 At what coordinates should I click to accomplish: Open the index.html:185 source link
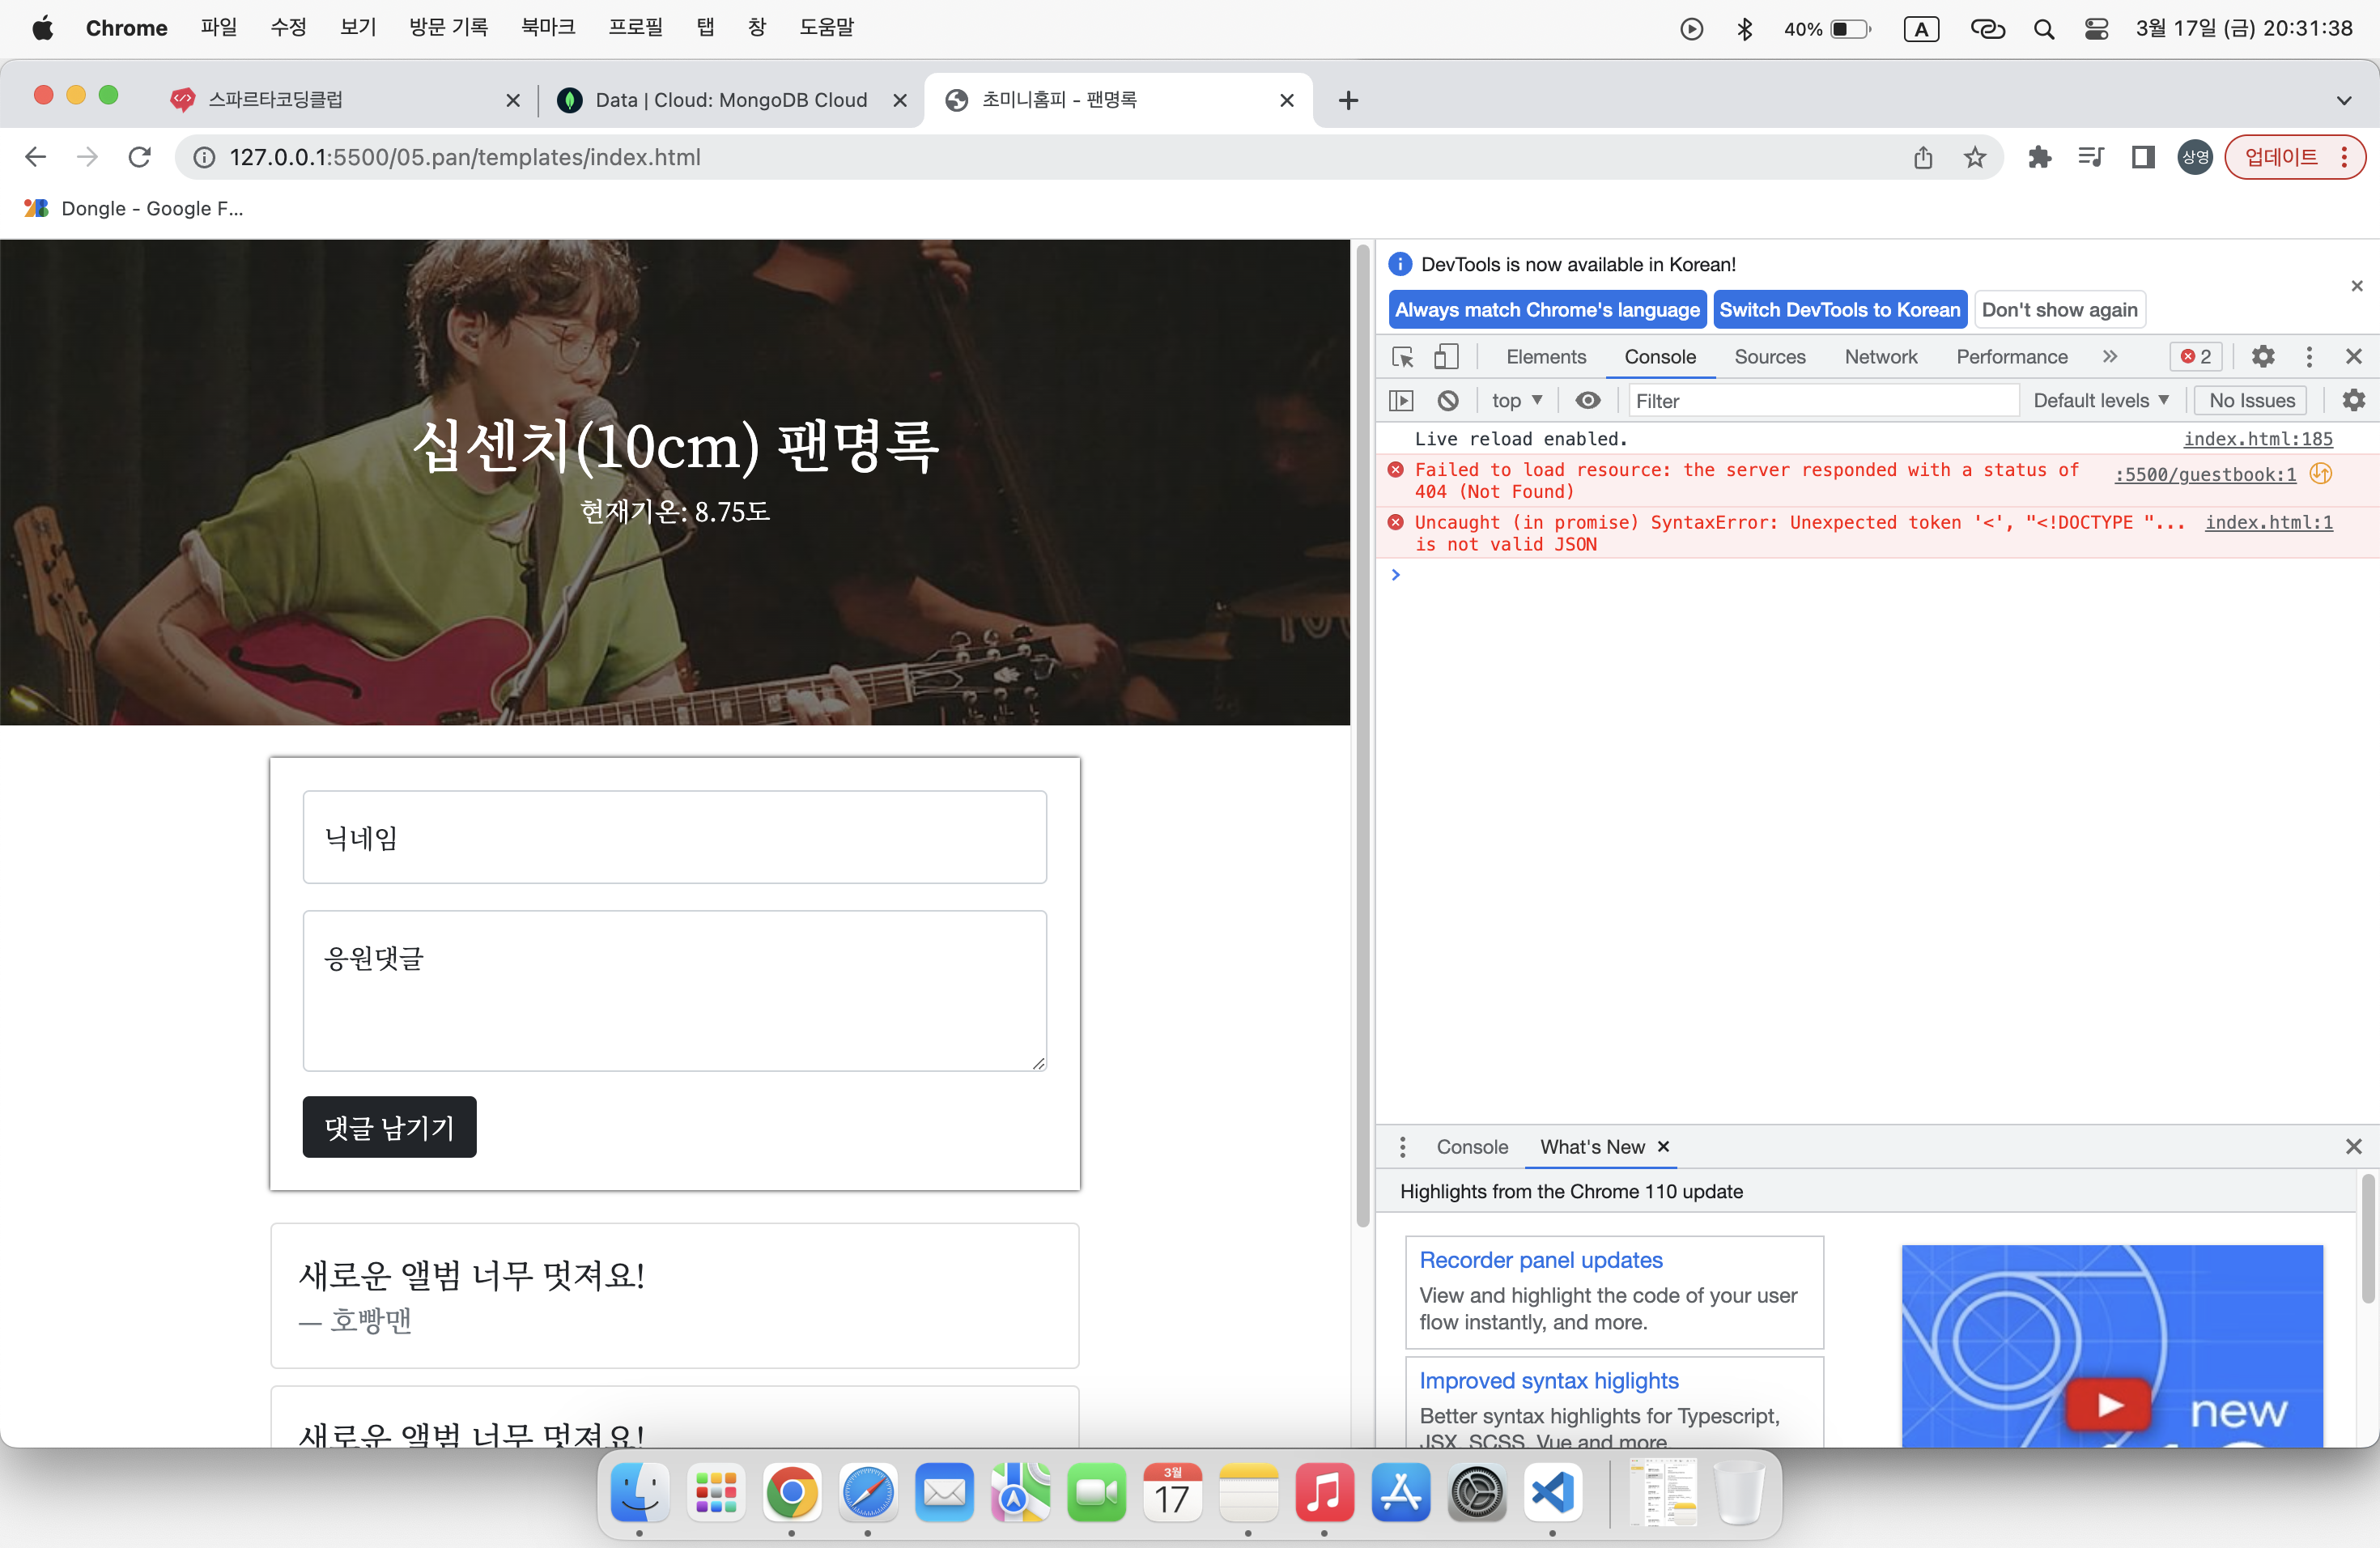point(2258,439)
